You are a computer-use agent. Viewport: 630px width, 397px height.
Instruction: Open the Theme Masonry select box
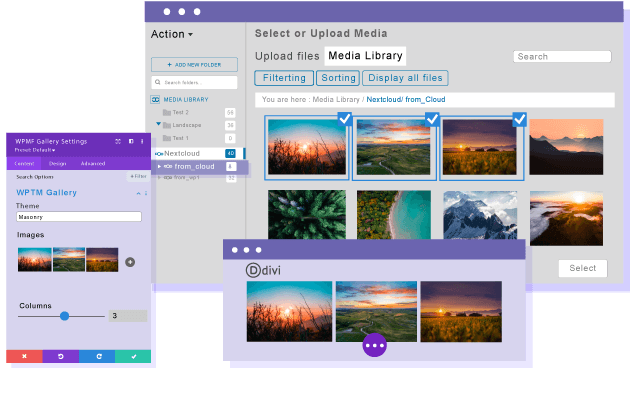point(79,217)
